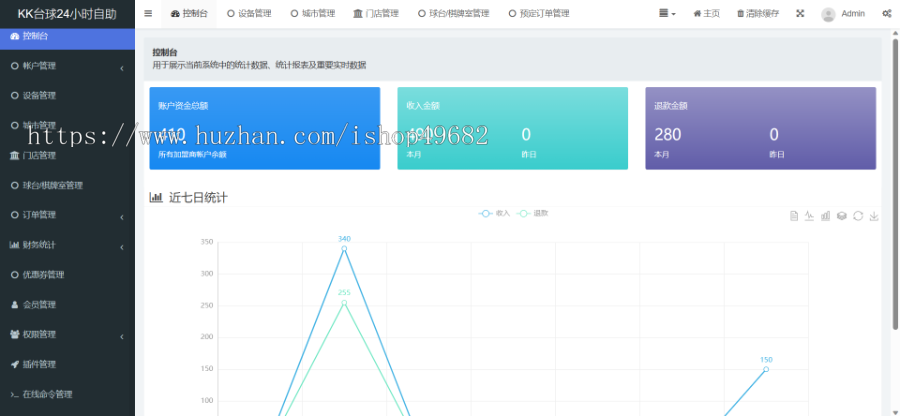The width and height of the screenshot is (900, 416).
Task: Click the 近七日统计 chart heading icon
Action: [x=156, y=197]
